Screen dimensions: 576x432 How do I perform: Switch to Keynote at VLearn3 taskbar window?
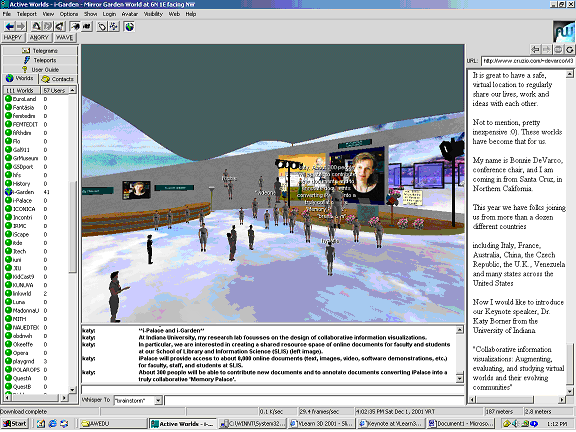coord(392,424)
